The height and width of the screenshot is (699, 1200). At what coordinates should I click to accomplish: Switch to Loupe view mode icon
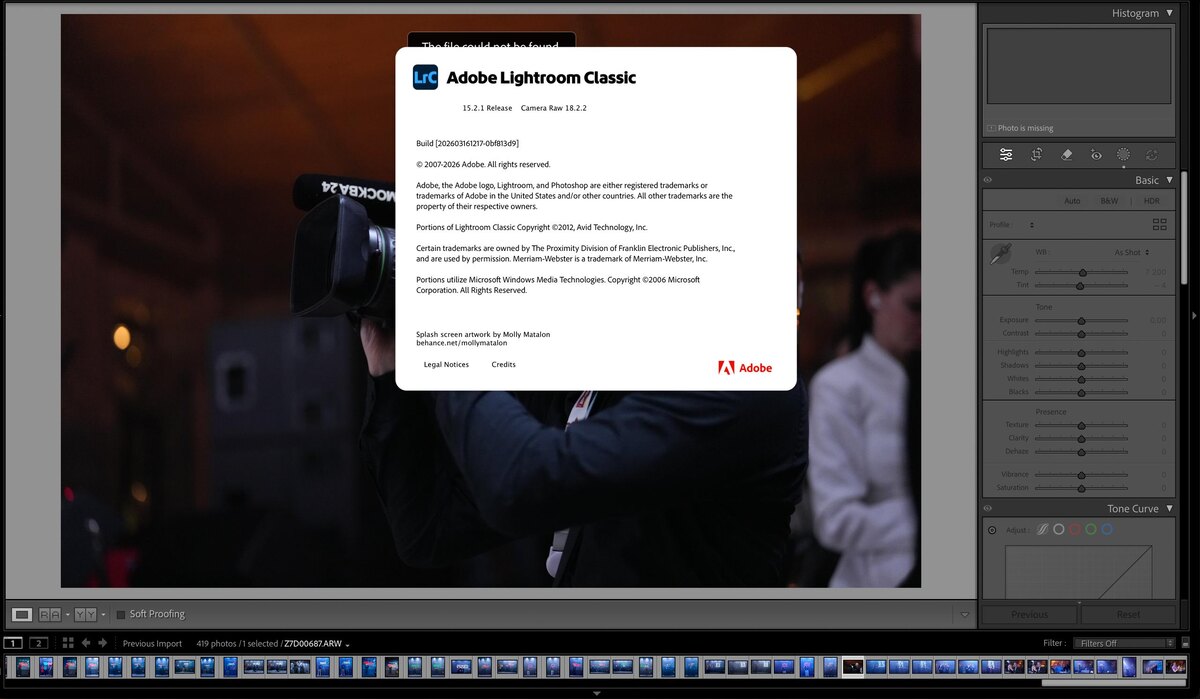(22, 614)
